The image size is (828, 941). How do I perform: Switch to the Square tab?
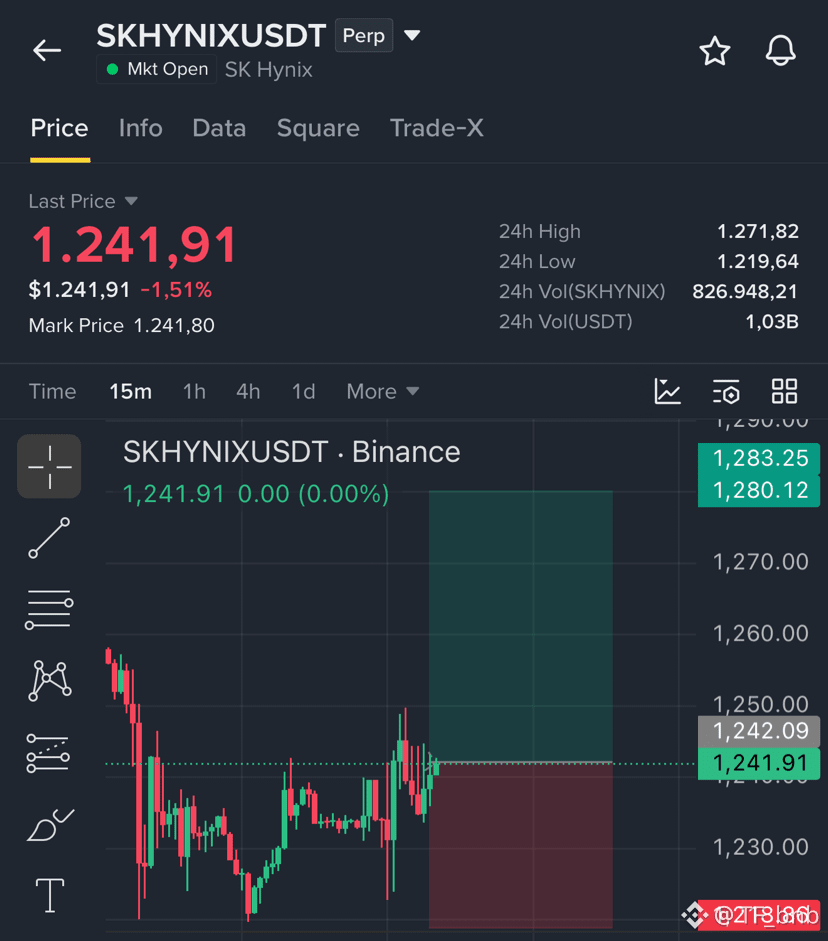pyautogui.click(x=318, y=128)
